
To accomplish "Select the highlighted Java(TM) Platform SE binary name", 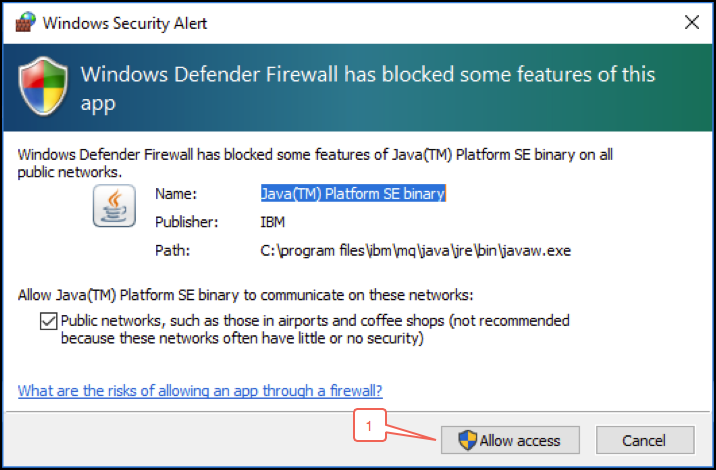I will [353, 194].
